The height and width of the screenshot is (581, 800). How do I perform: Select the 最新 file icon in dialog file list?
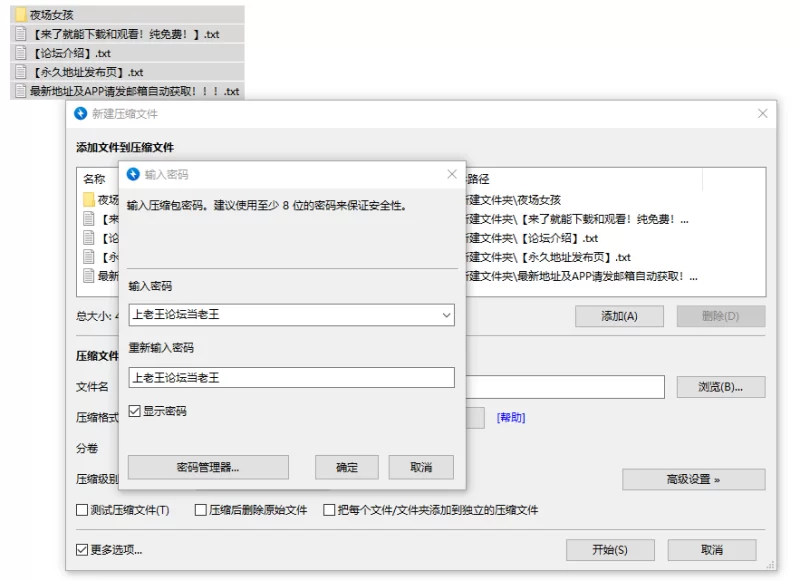click(x=89, y=276)
